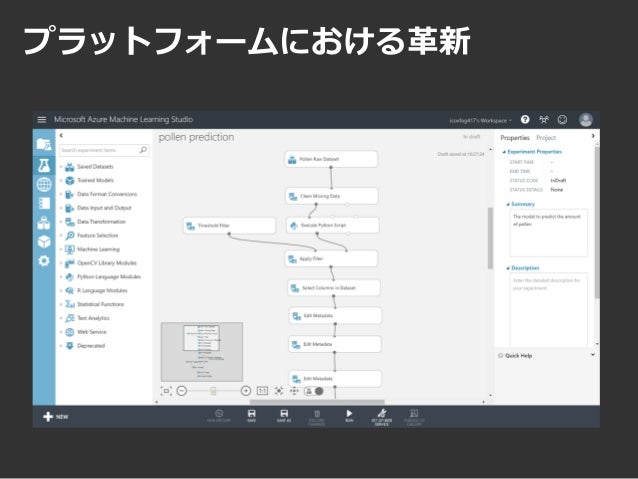Expand the Trained Models category arrow
638x479 pixels.
tap(61, 180)
